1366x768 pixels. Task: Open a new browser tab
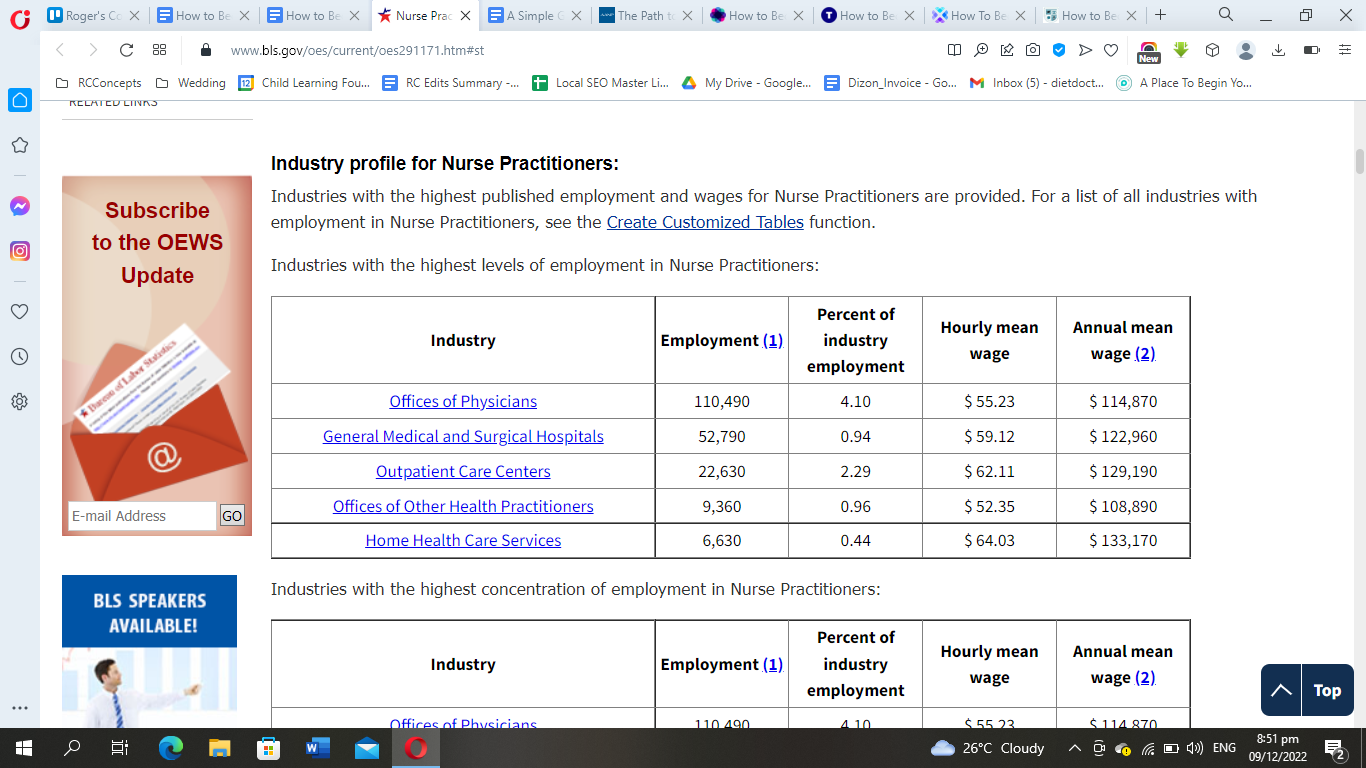[x=1160, y=15]
